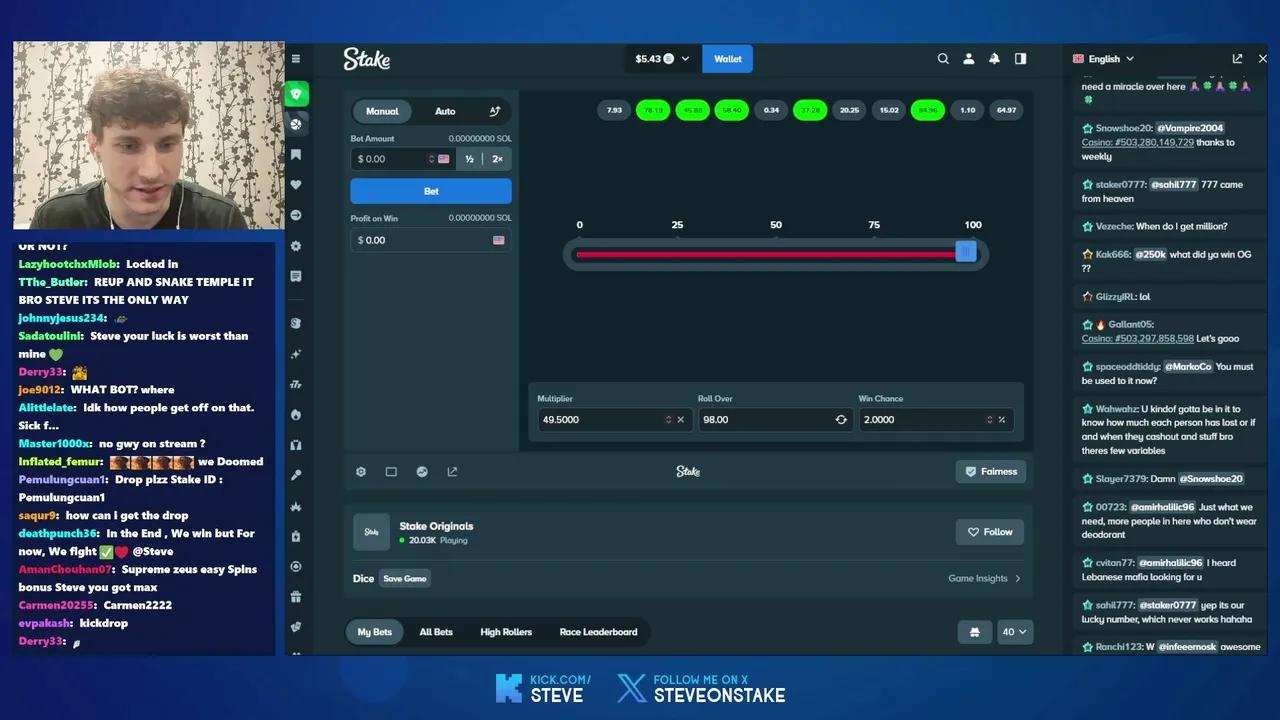Click the Win Chance stepper arrows
1280x720 pixels.
click(989, 420)
